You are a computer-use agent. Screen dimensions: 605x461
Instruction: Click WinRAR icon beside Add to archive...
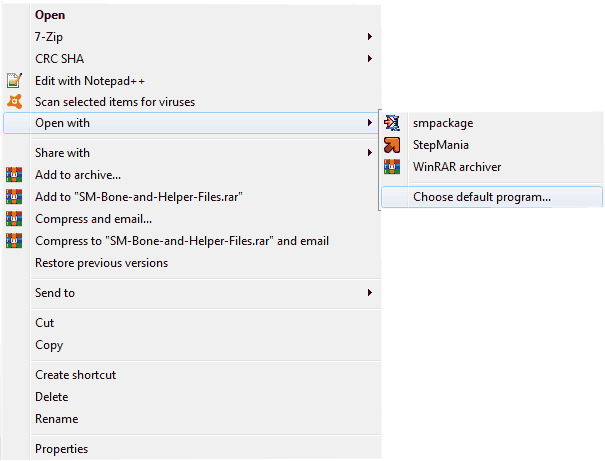14,175
